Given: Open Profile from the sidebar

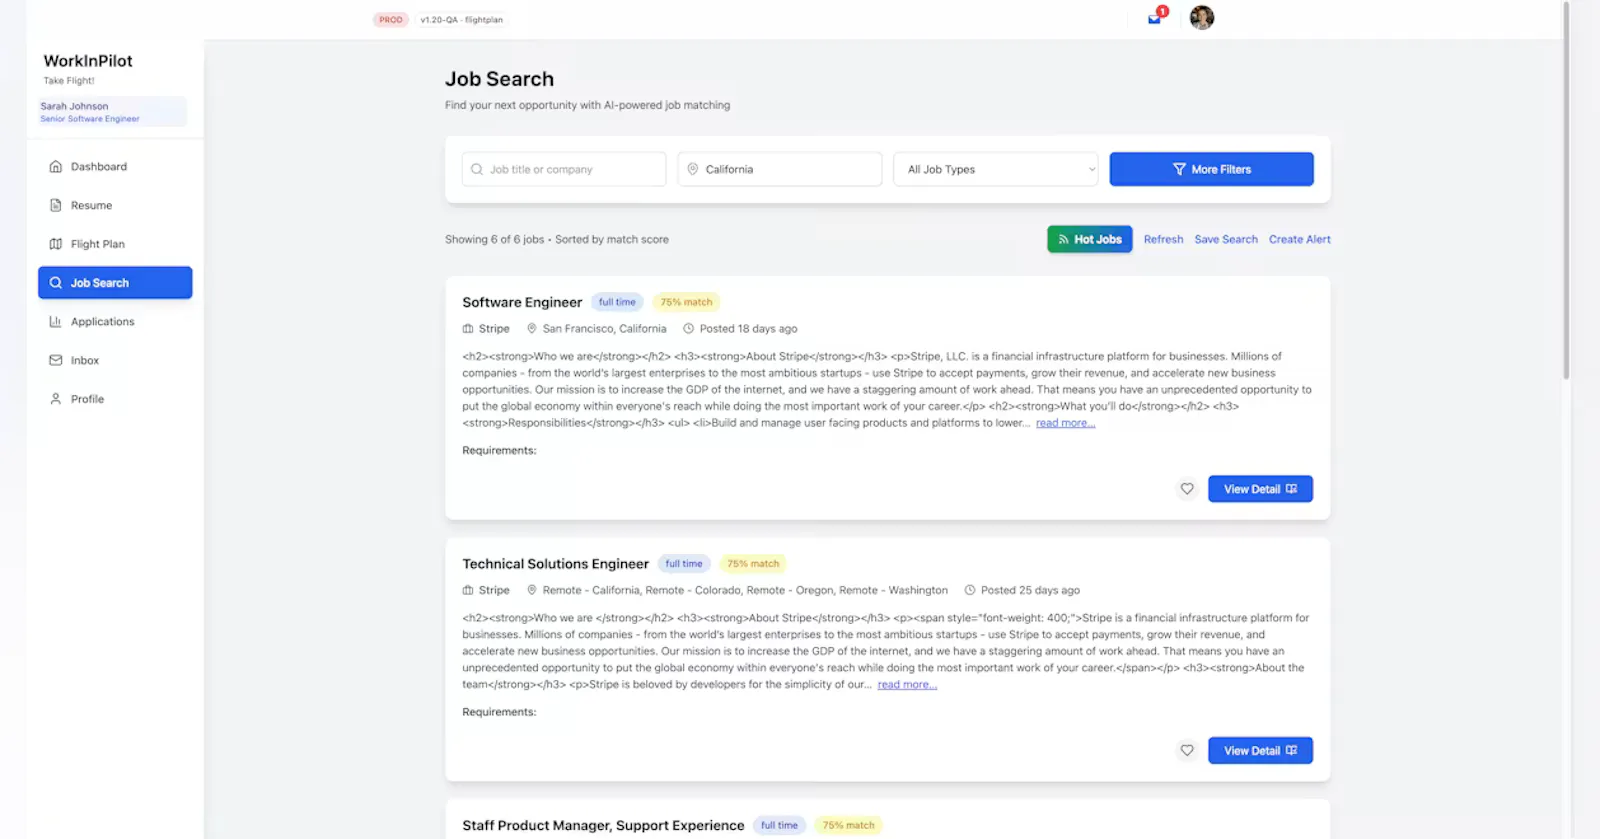Looking at the screenshot, I should [x=115, y=399].
